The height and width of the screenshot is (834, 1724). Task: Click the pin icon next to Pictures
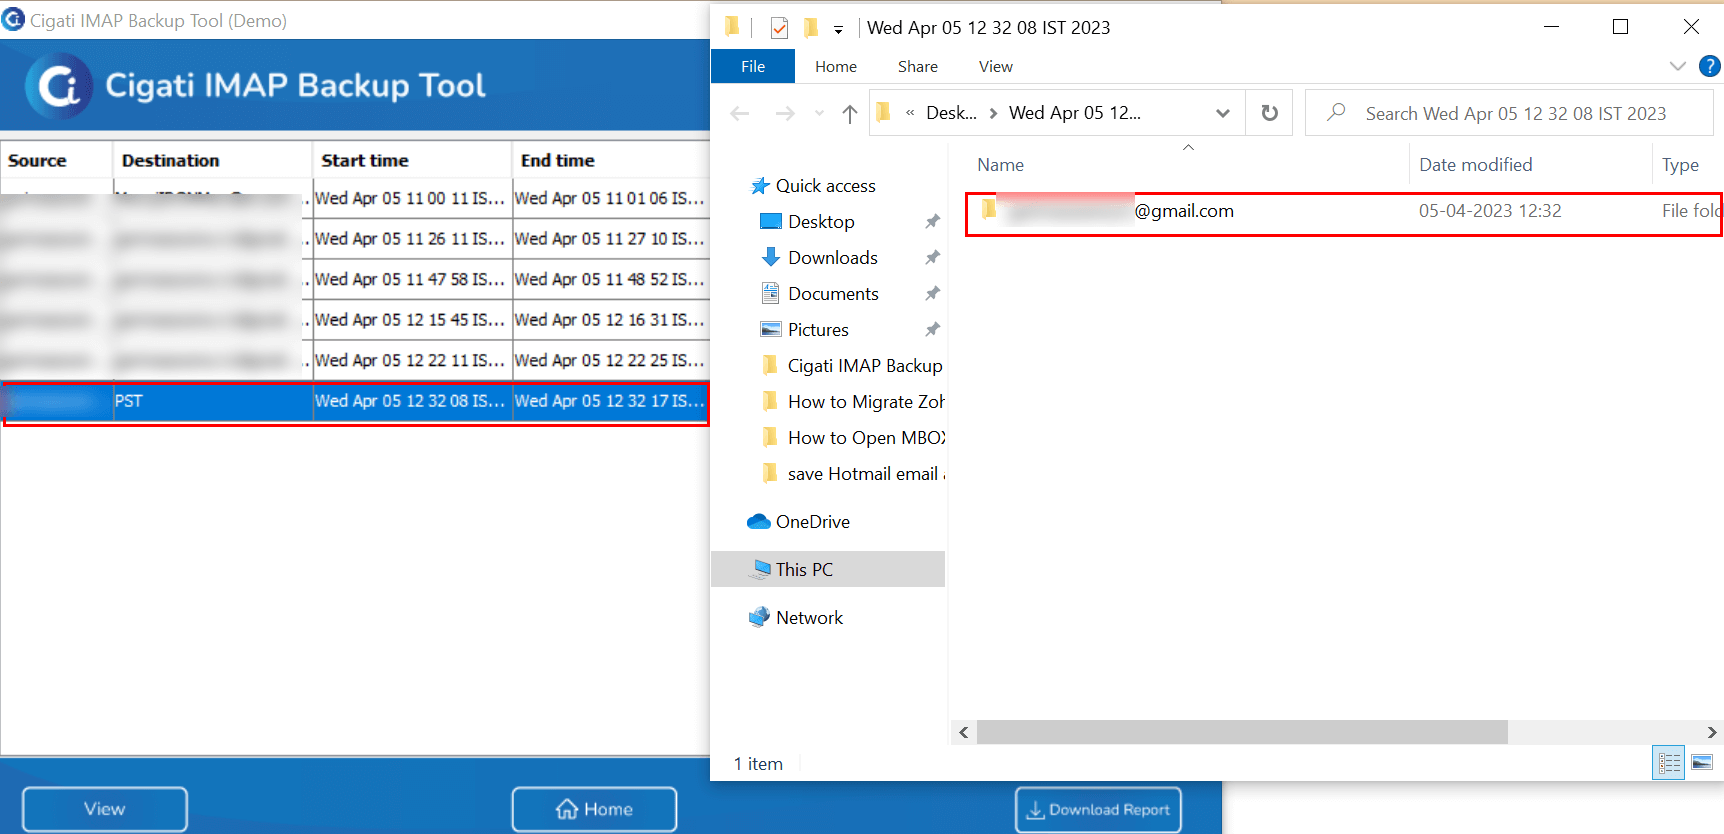point(932,329)
